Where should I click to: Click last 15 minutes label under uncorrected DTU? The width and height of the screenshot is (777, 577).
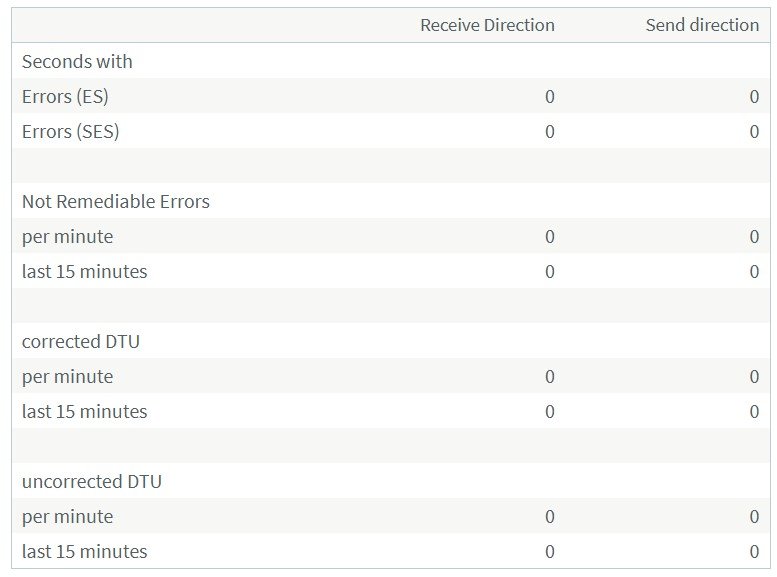[84, 551]
